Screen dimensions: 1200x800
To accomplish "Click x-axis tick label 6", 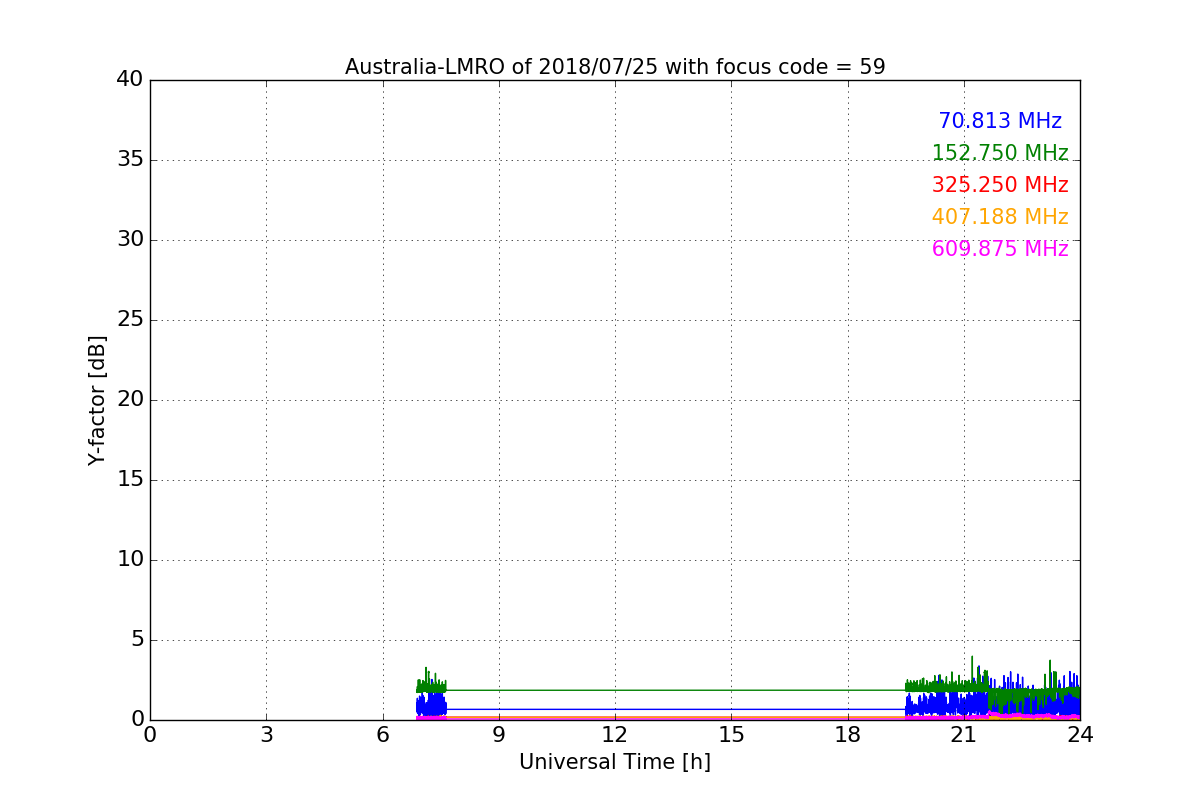I will coord(383,735).
